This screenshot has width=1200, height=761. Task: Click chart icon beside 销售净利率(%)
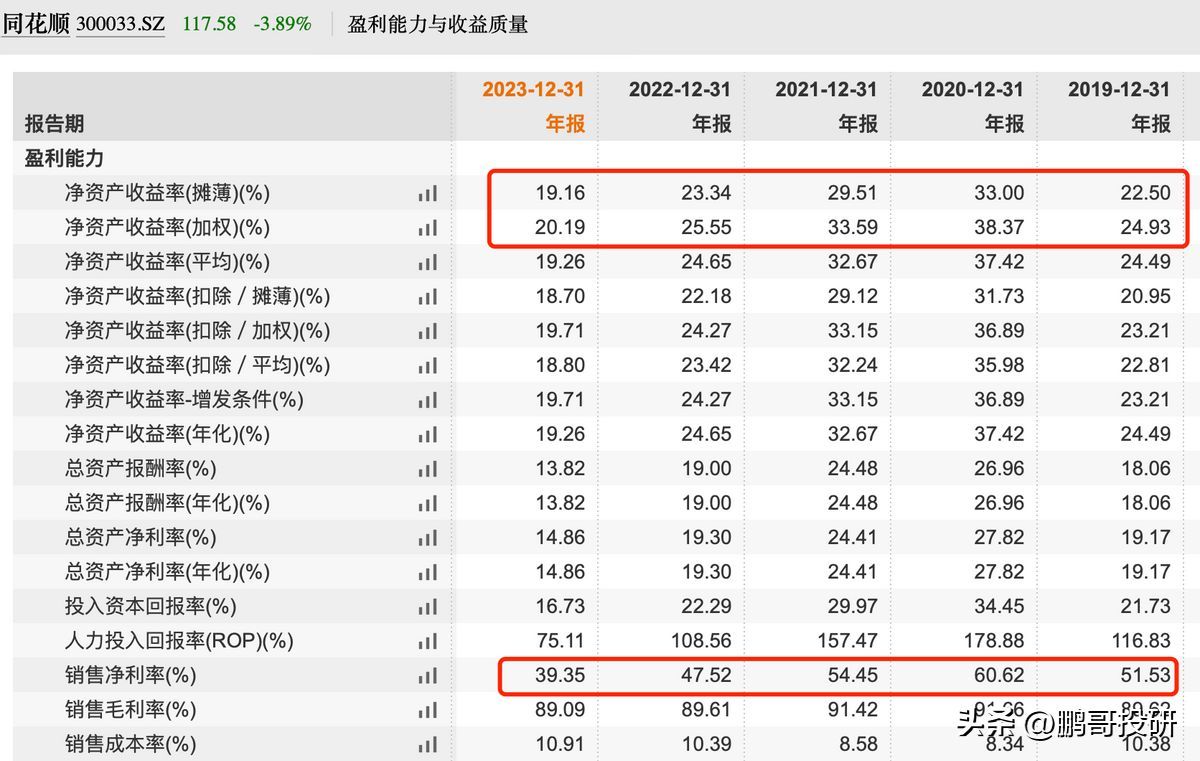tap(428, 676)
